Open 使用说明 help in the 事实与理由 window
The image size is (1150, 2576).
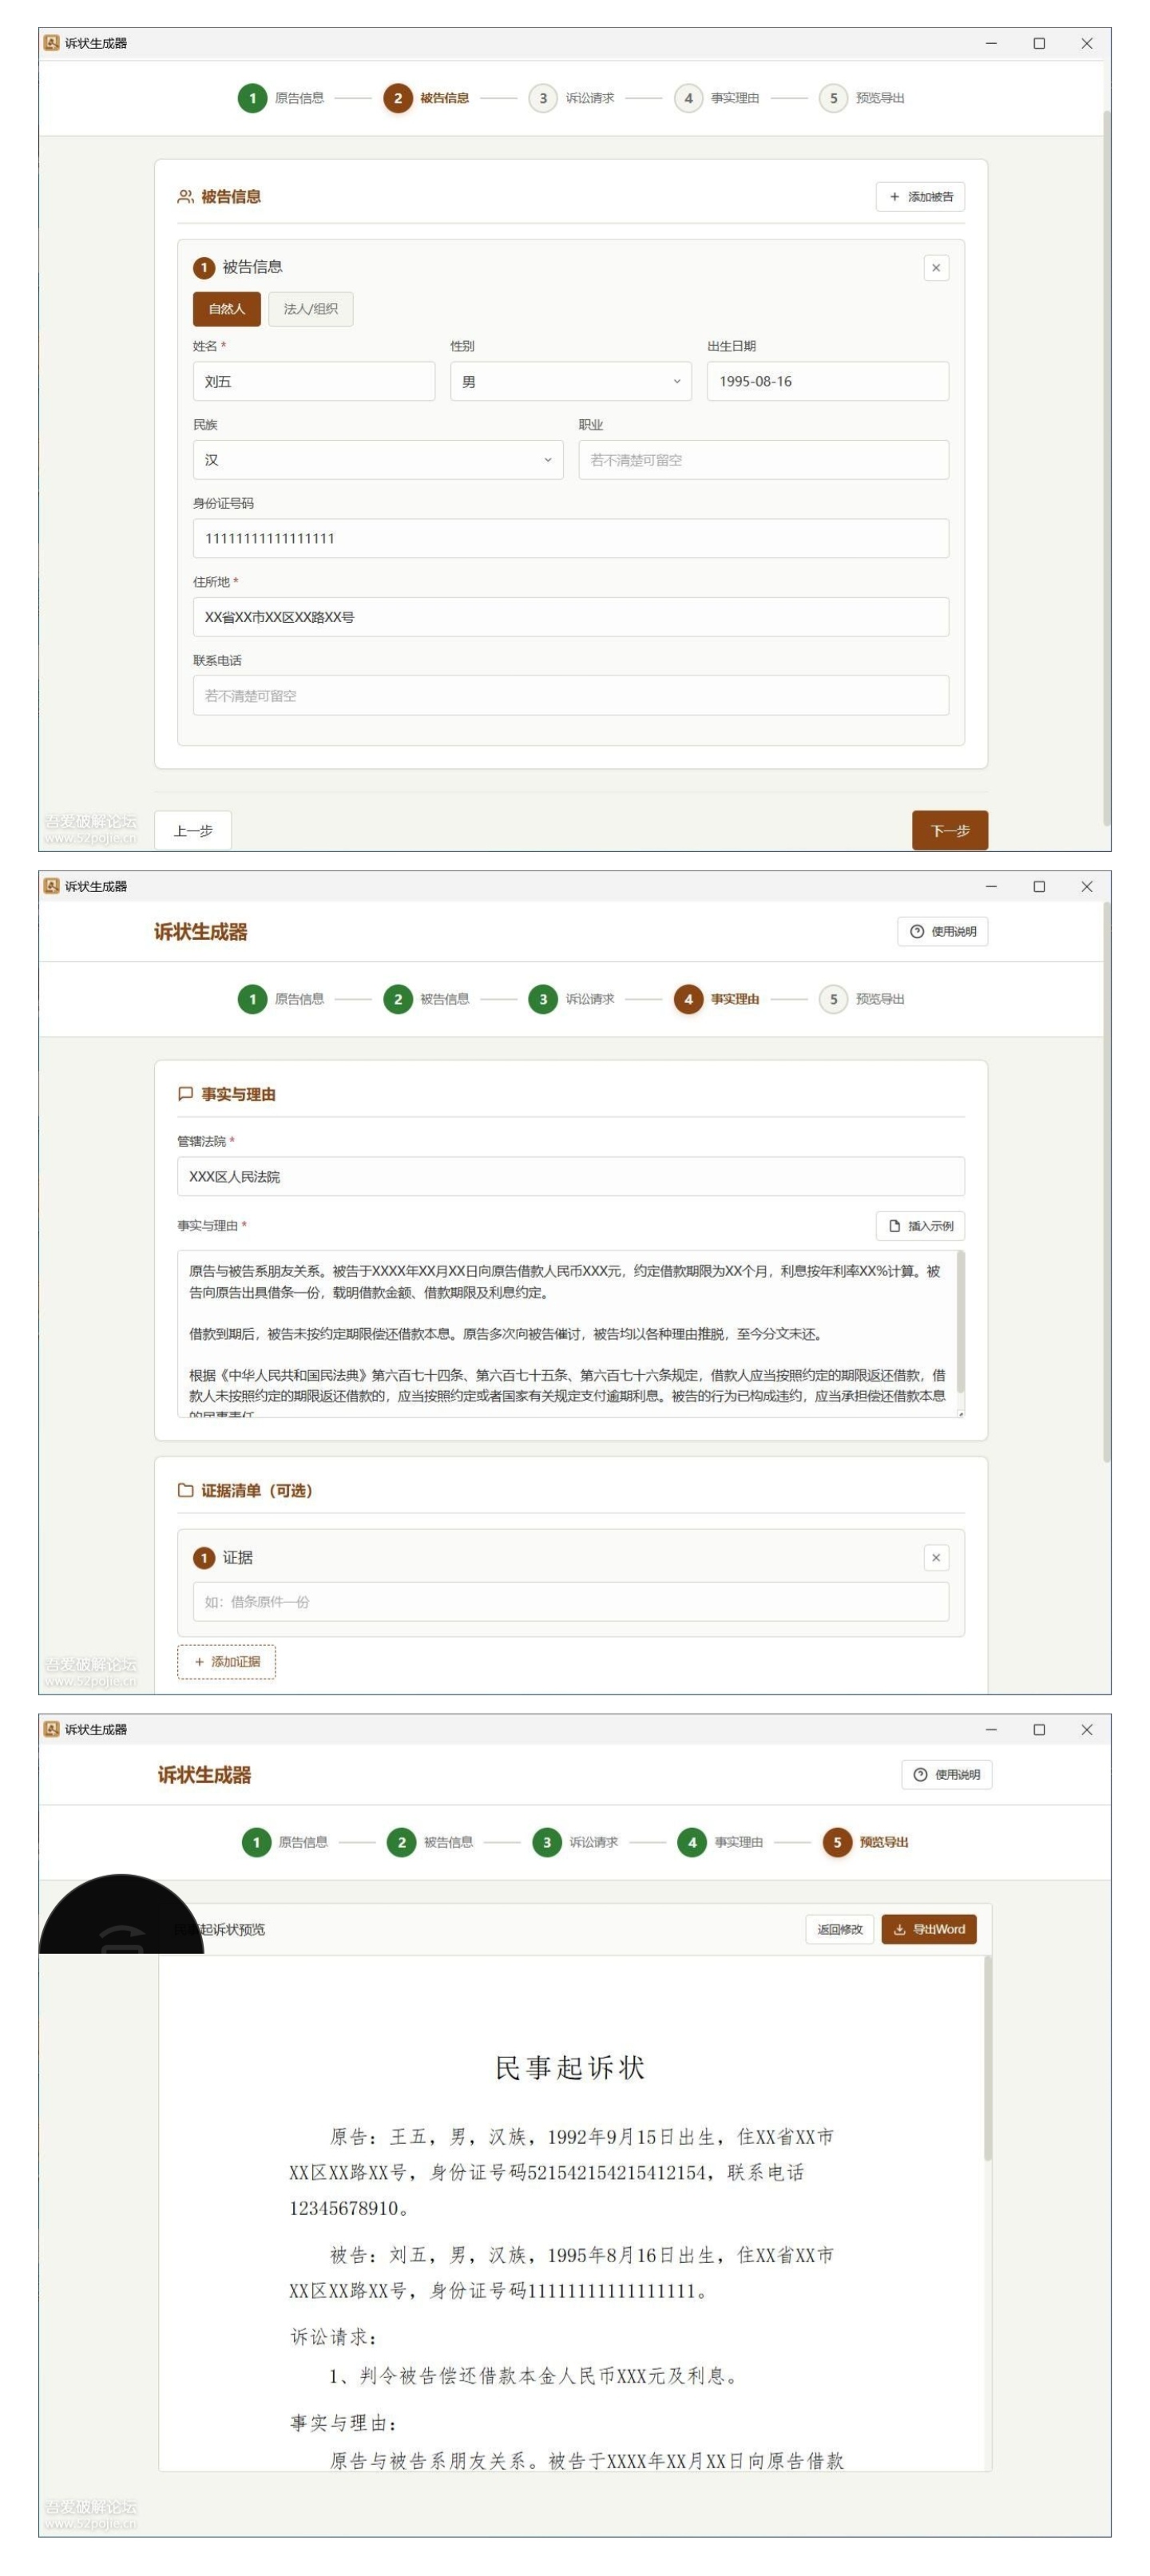(x=942, y=932)
